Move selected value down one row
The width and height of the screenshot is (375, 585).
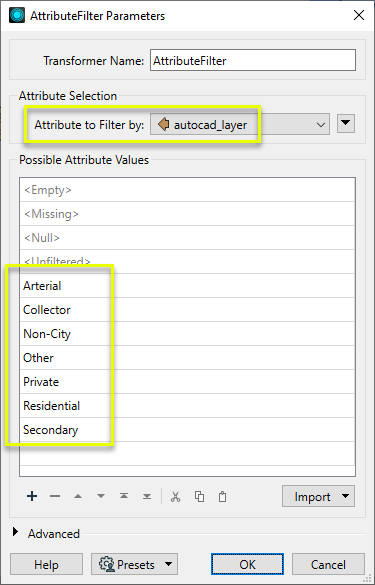click(x=101, y=496)
